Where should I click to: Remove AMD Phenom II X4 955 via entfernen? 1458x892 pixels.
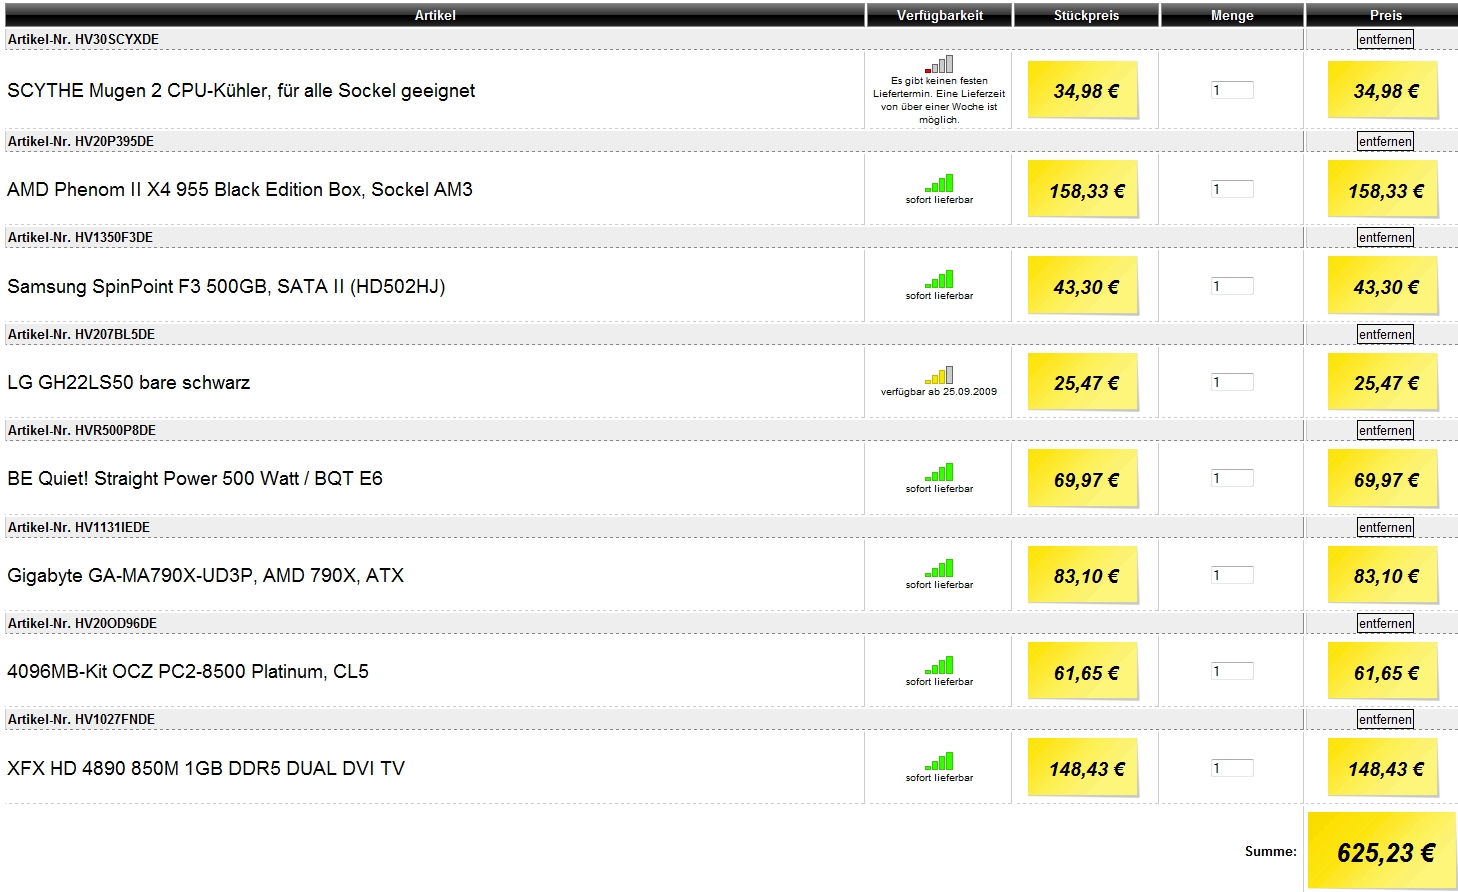coord(1385,141)
